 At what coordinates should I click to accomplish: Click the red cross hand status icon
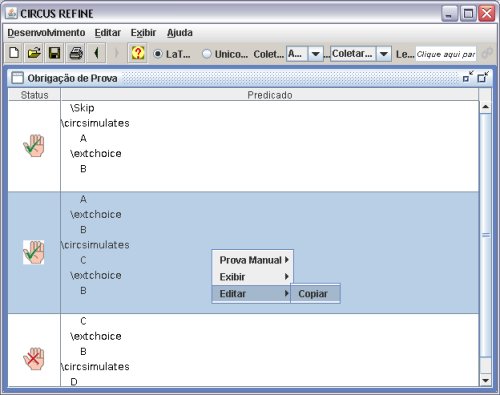34,359
